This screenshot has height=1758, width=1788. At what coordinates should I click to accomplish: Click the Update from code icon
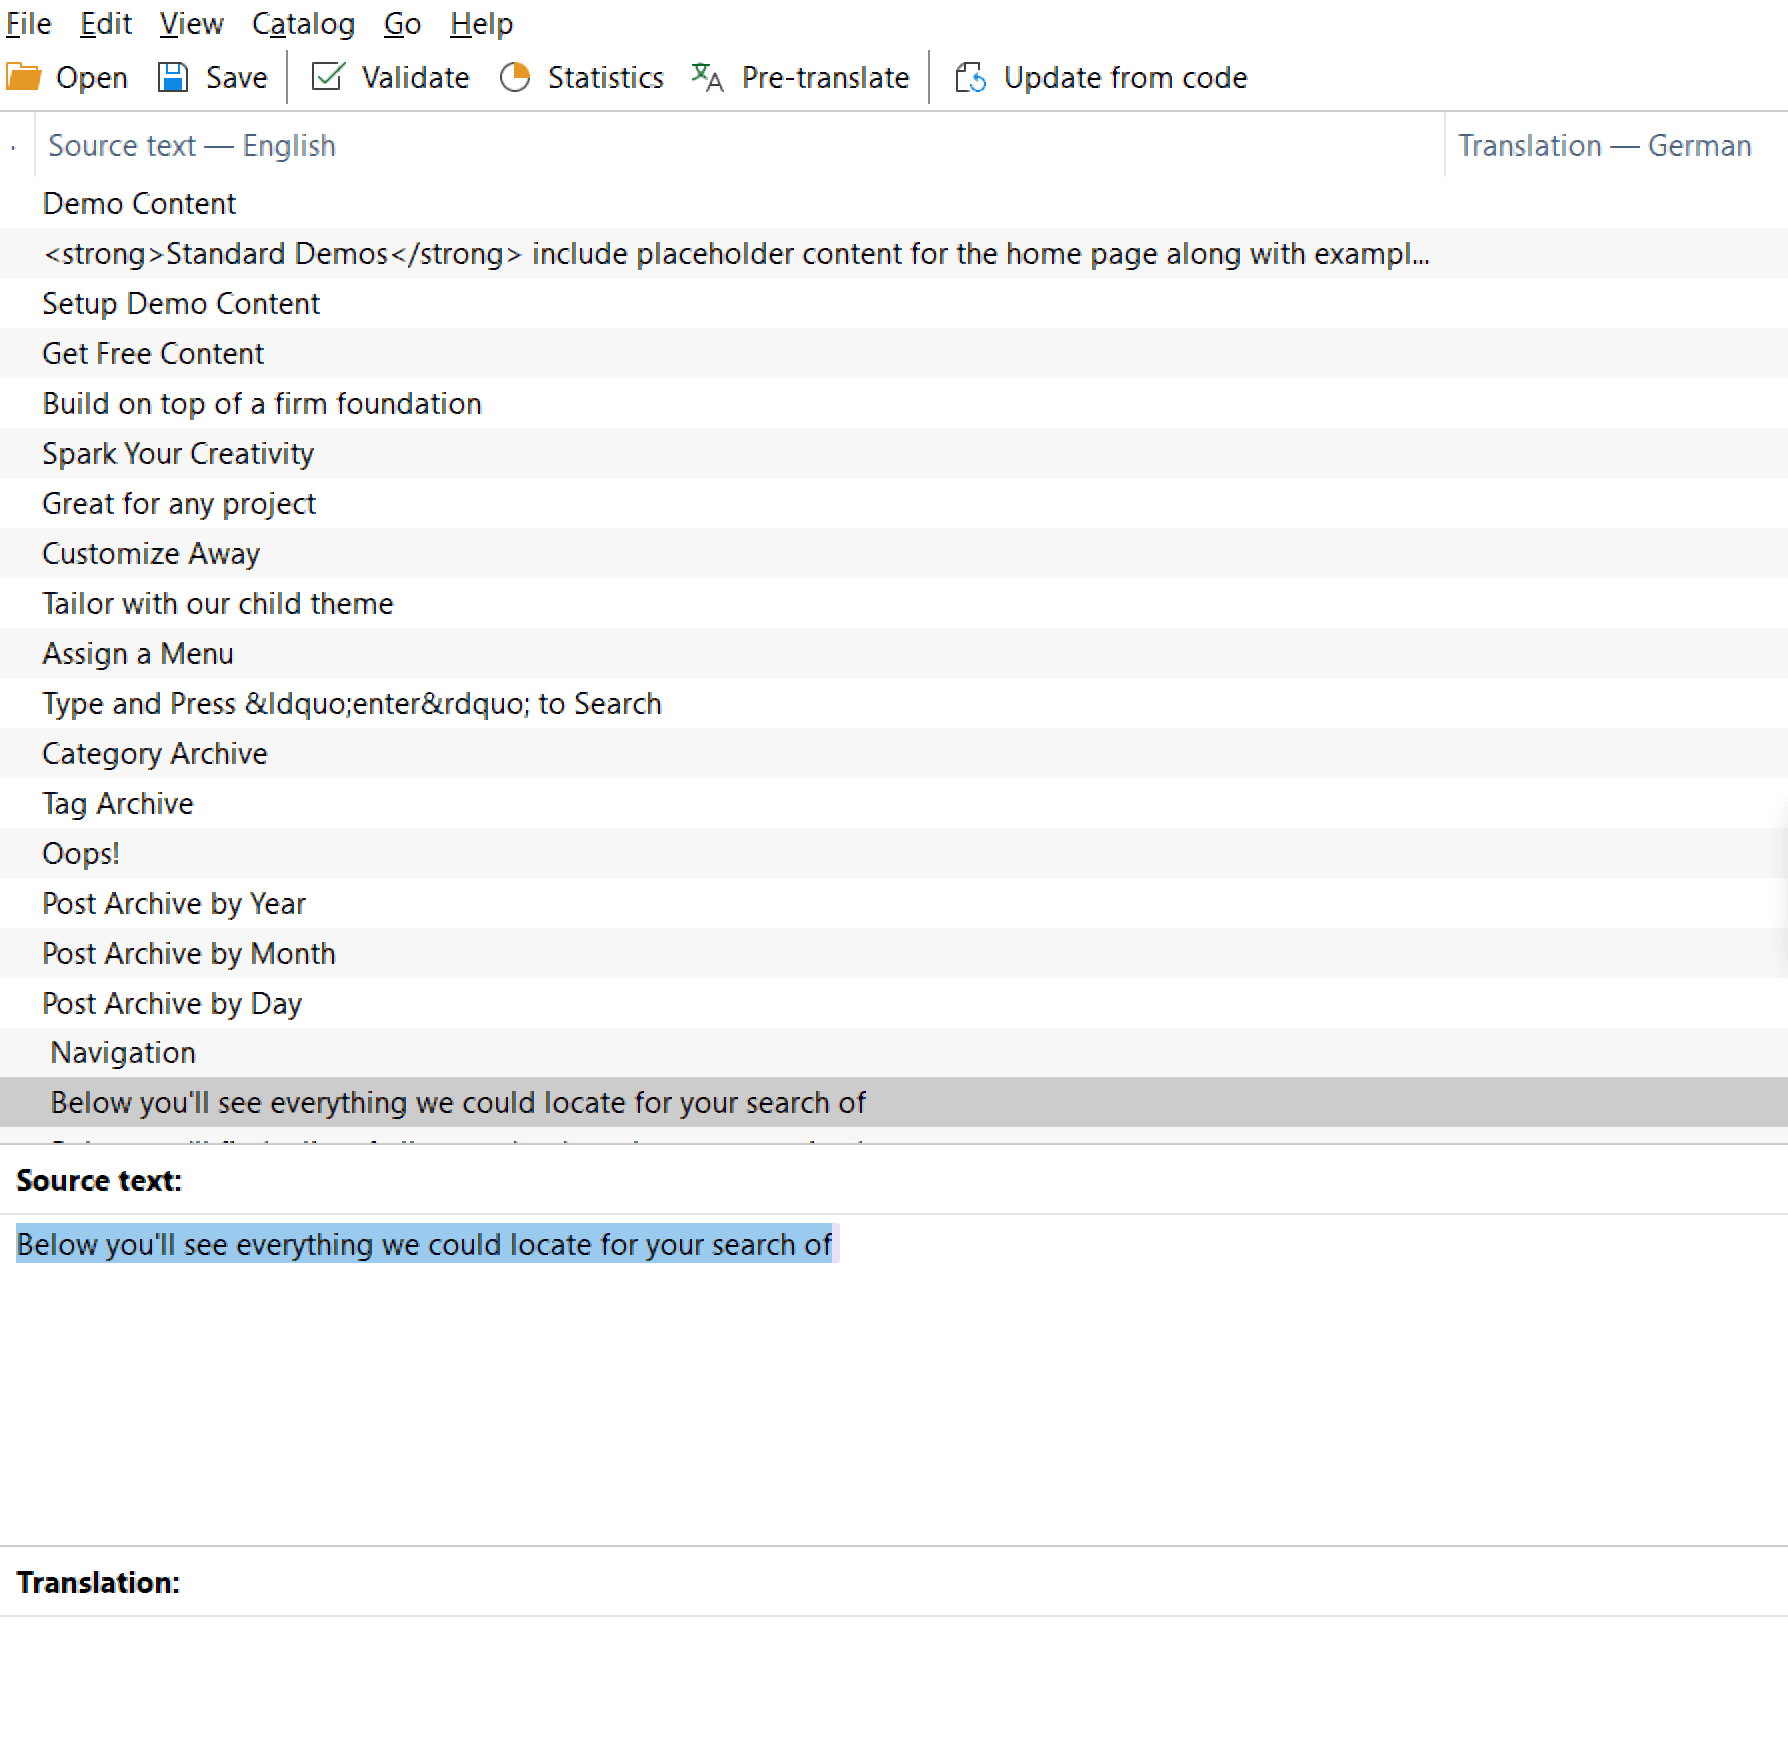pyautogui.click(x=970, y=77)
